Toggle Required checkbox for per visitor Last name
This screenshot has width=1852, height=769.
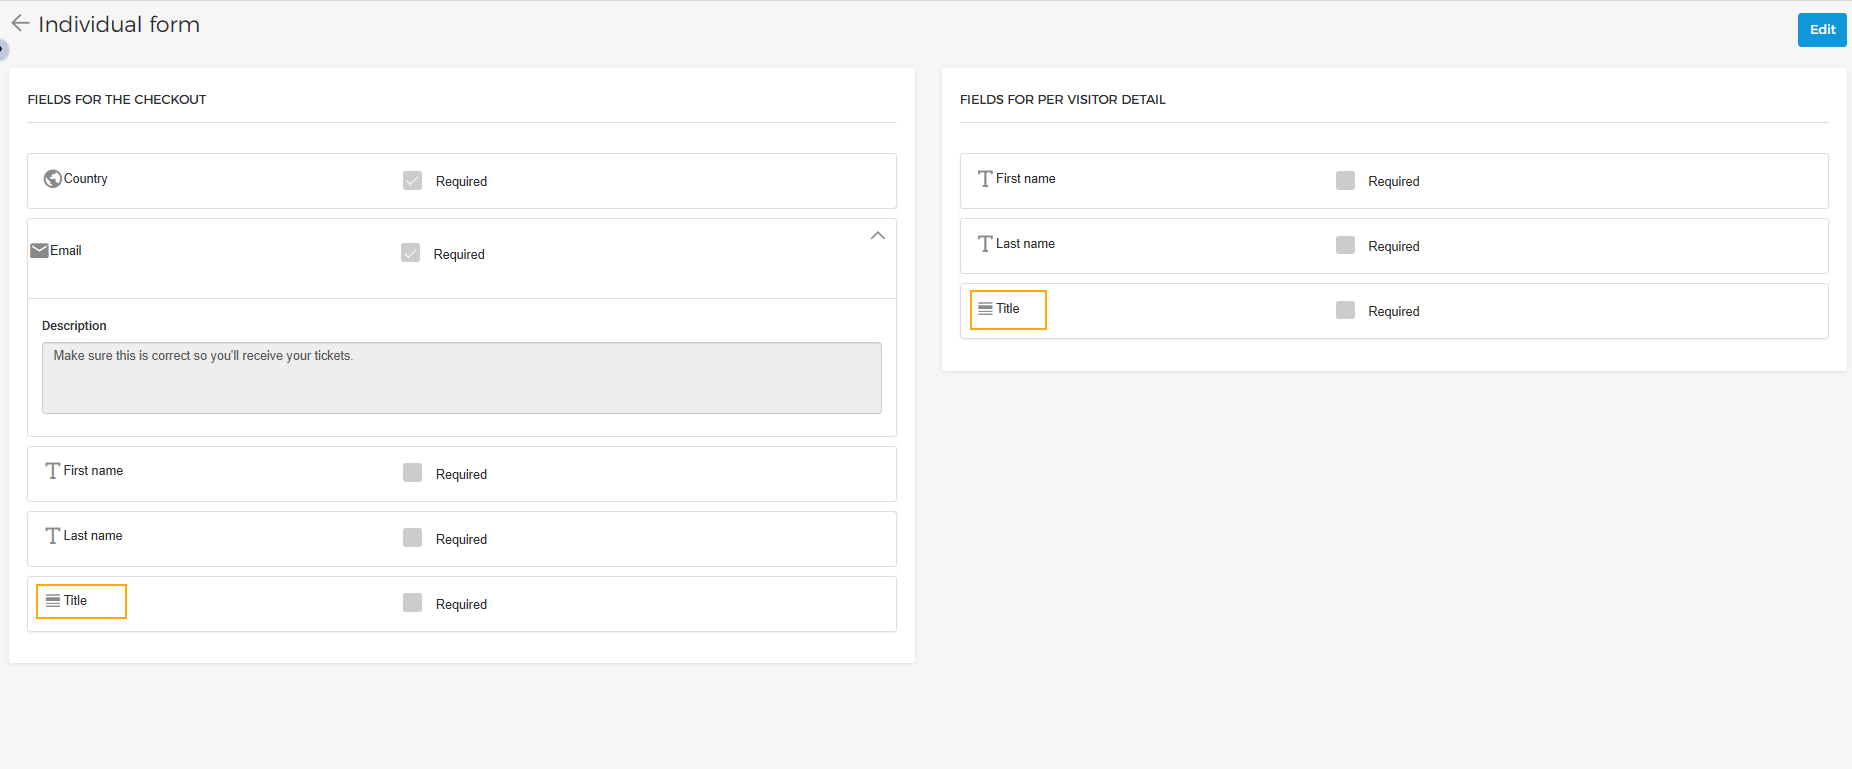point(1345,246)
